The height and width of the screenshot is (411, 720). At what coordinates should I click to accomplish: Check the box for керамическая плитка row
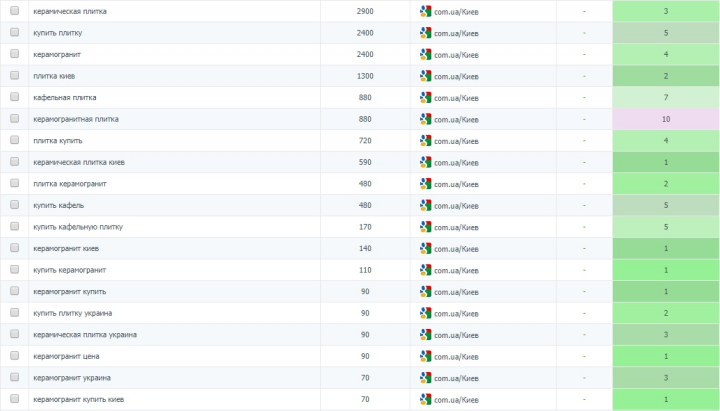tap(15, 11)
